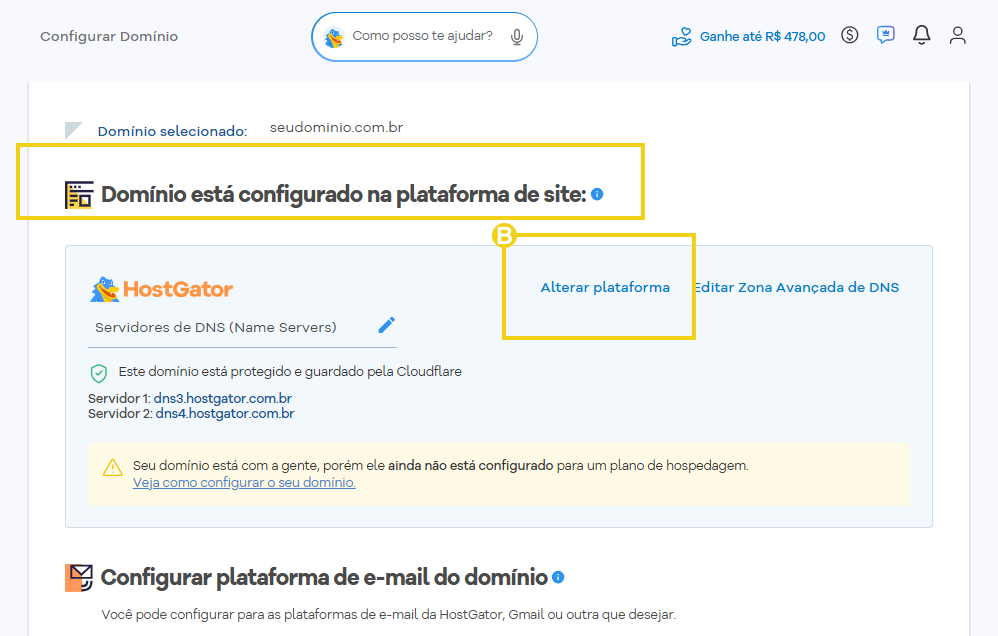The image size is (998, 636).
Task: Click the 'Domínio selecionado:' label
Action: coord(172,131)
